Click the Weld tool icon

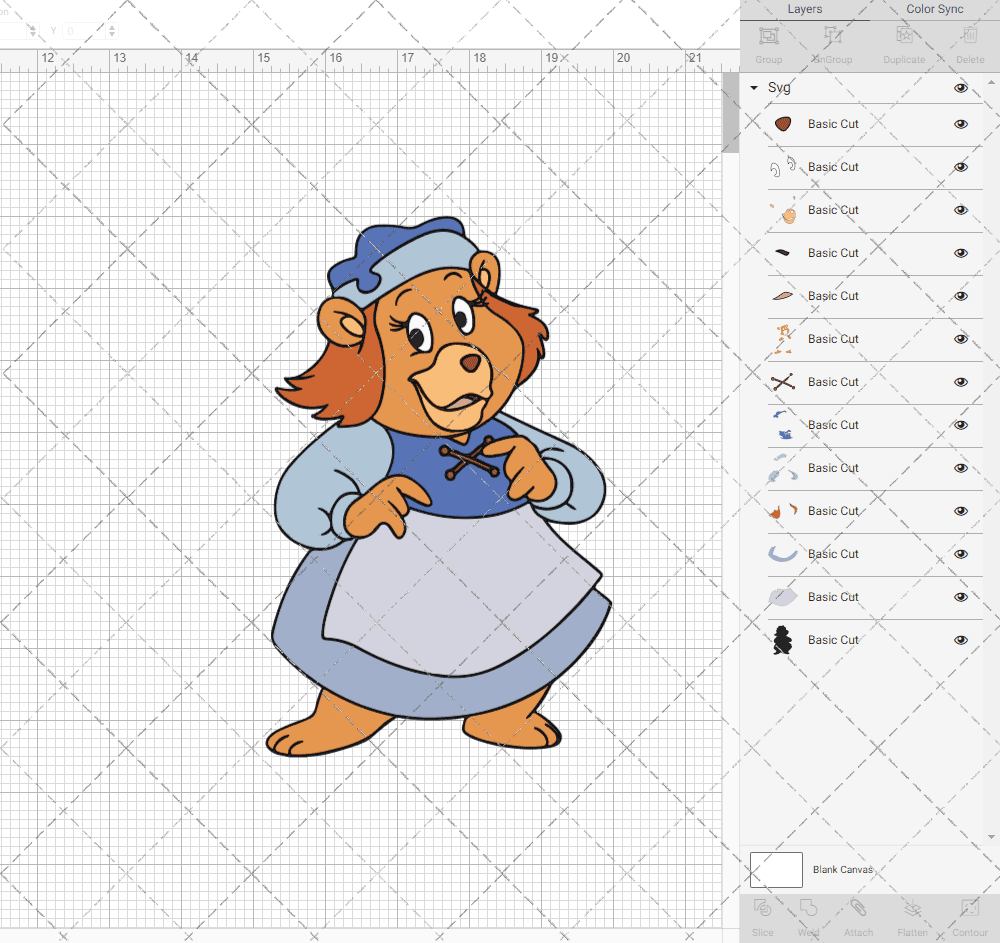pos(808,908)
